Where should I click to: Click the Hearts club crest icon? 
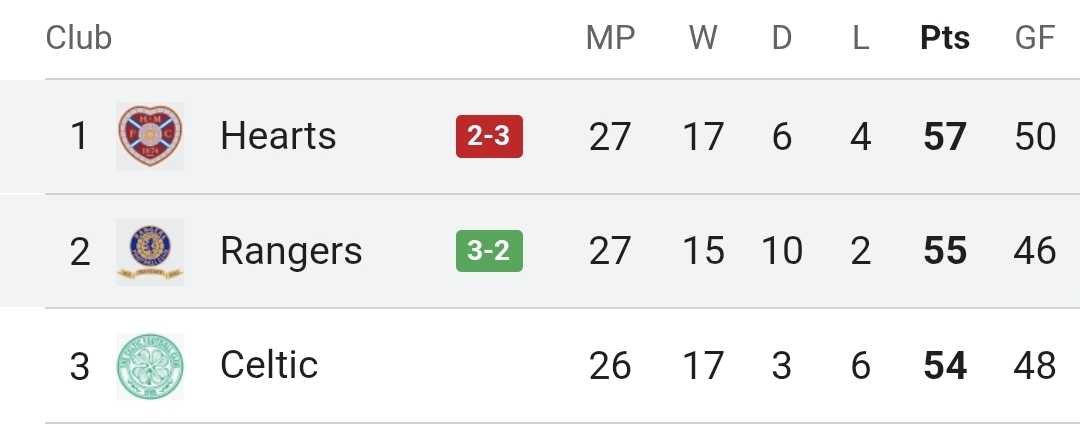(x=150, y=136)
